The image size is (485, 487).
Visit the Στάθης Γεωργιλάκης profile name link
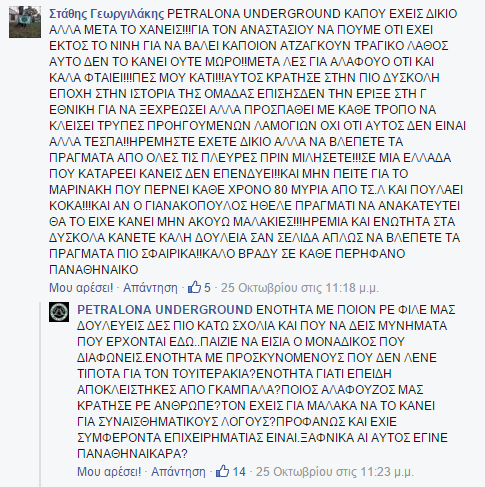pyautogui.click(x=107, y=14)
